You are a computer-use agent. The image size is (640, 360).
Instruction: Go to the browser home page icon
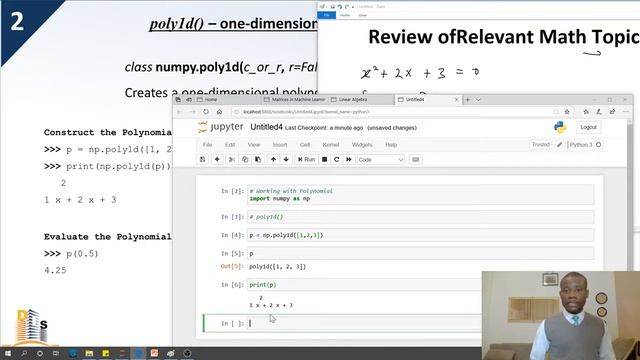220,112
